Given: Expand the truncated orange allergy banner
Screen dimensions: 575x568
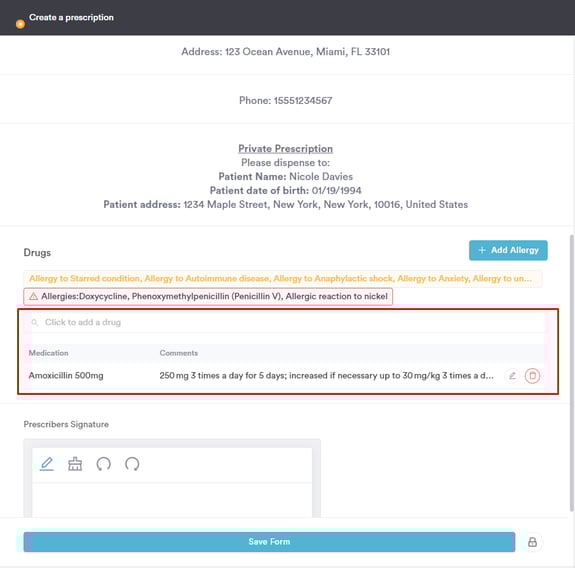Looking at the screenshot, I should click(283, 278).
